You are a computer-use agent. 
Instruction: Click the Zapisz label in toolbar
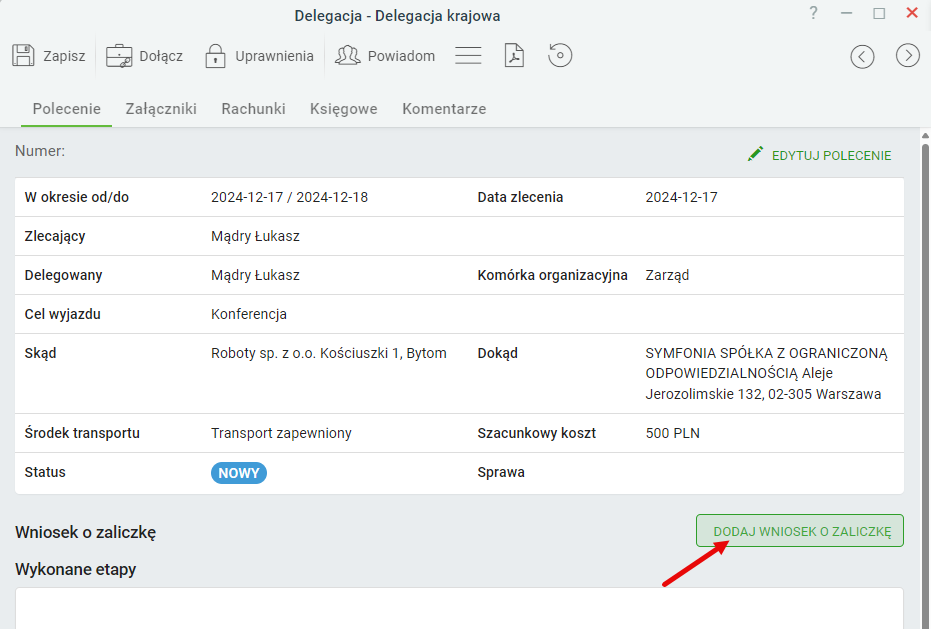(64, 56)
